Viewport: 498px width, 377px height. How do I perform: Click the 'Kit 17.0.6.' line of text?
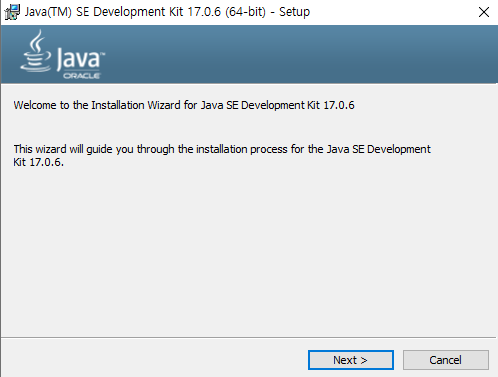click(38, 162)
